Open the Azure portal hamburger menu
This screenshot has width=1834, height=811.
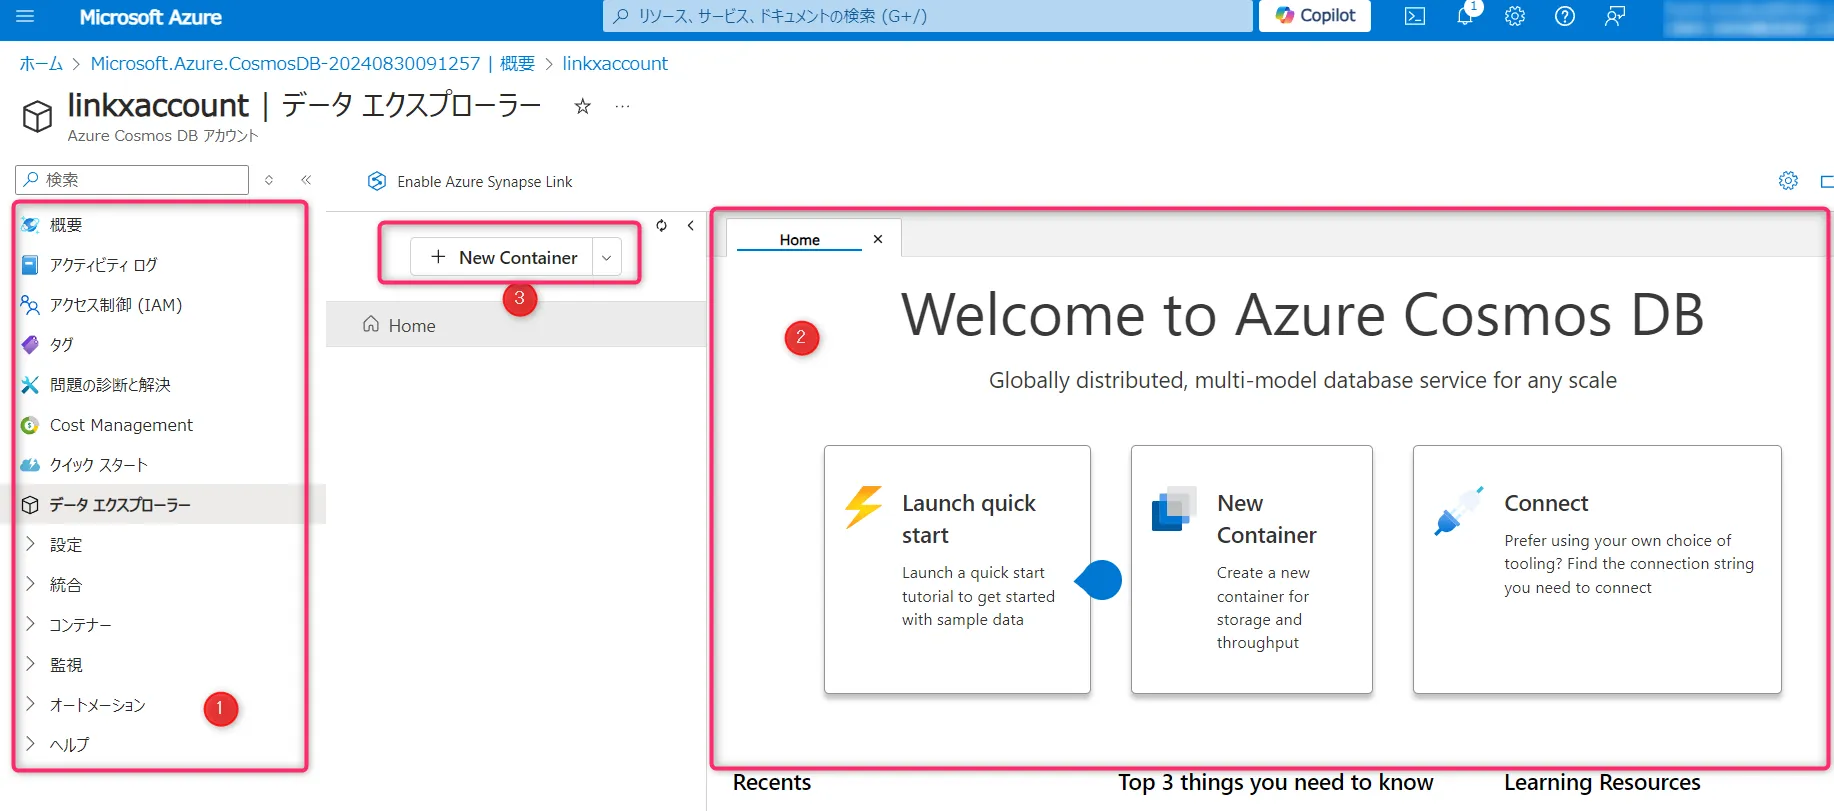click(x=25, y=16)
